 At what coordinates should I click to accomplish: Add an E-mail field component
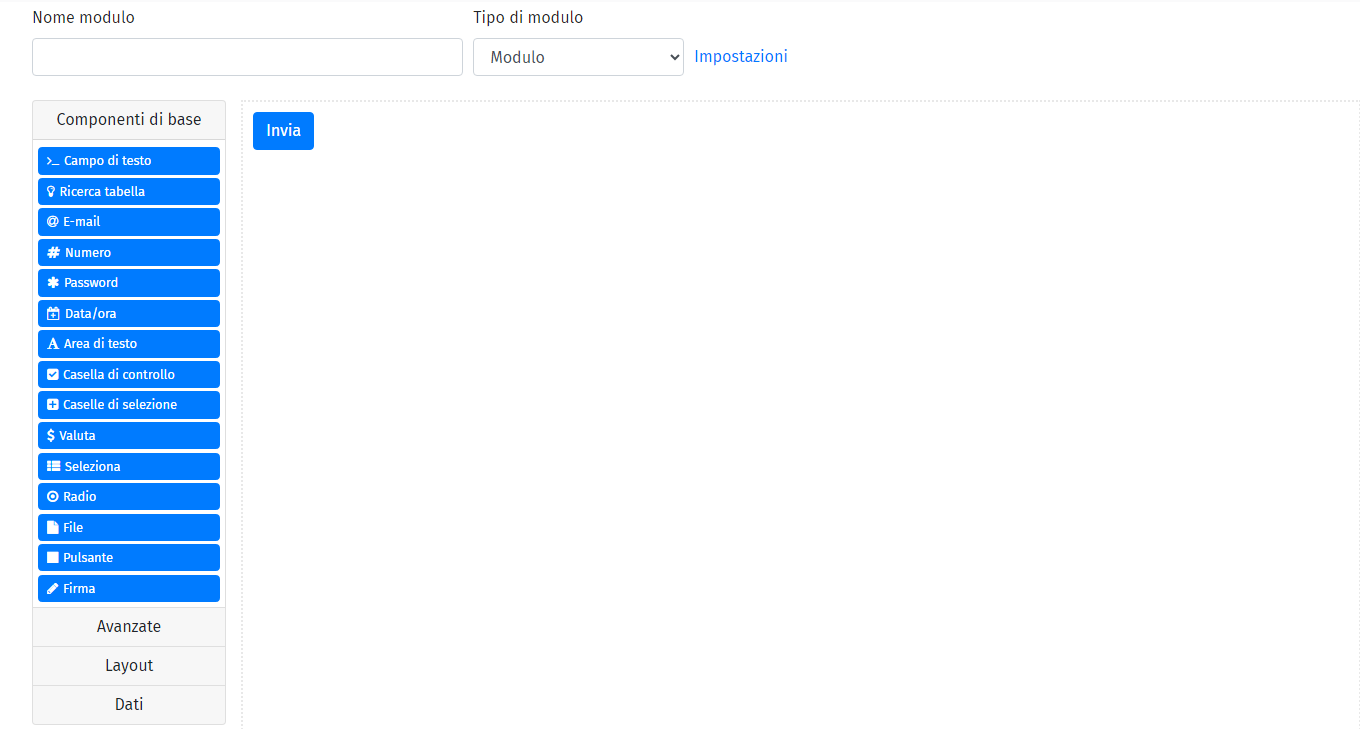128,221
